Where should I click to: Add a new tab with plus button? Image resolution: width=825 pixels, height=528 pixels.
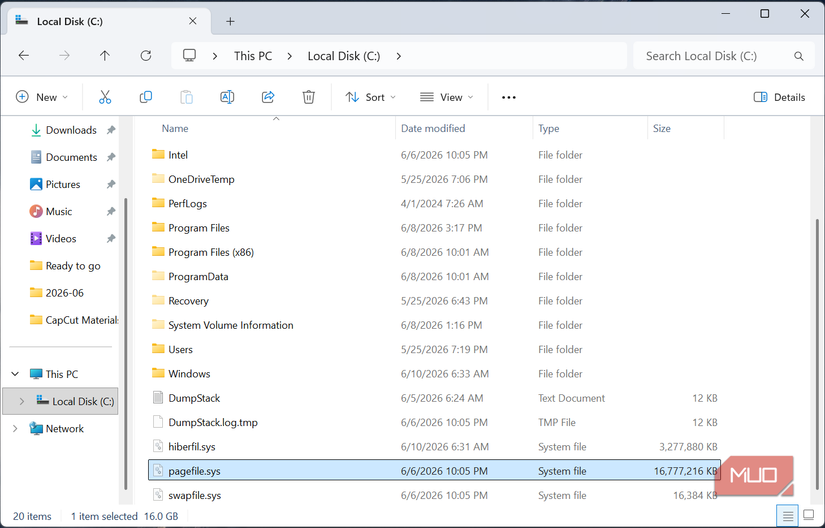click(x=230, y=22)
